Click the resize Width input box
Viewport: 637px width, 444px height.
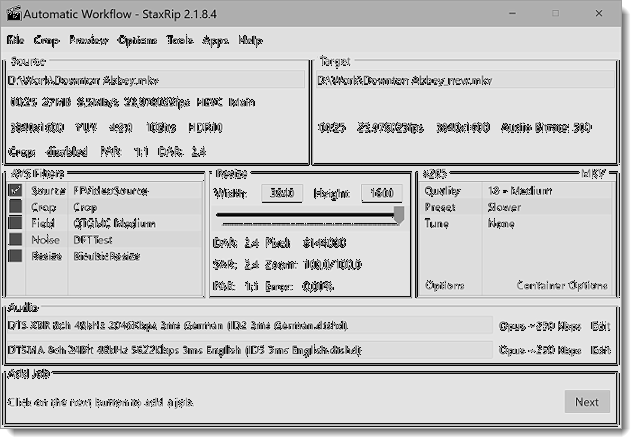(282, 193)
